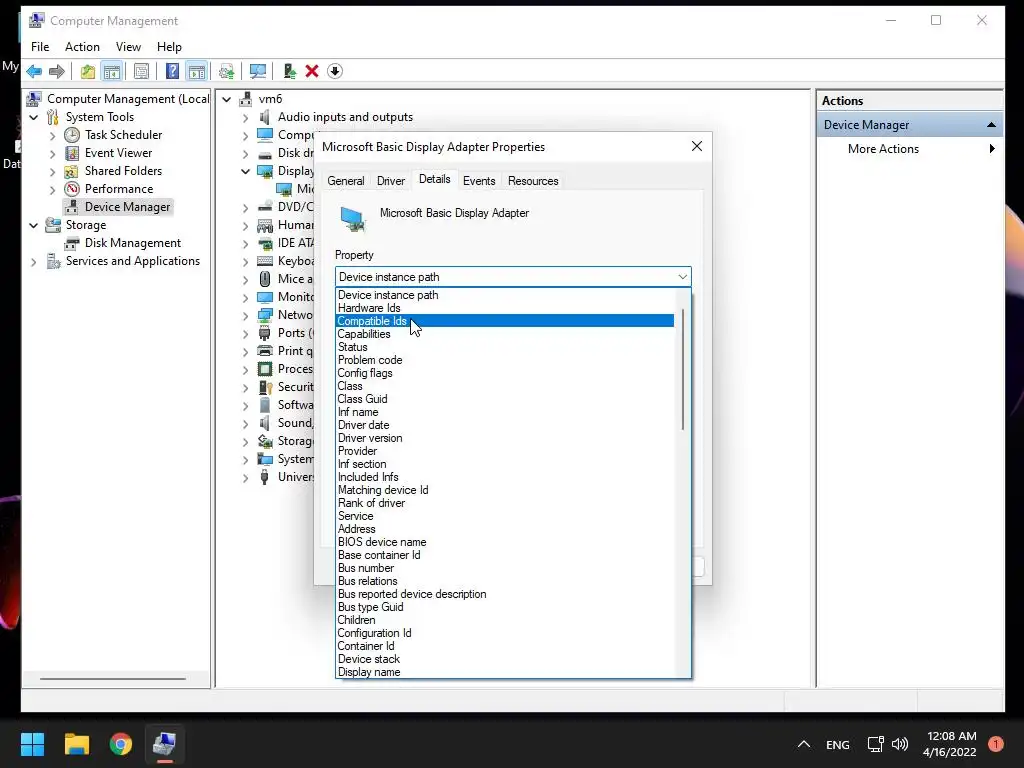Open File Explorer from the taskbar
1024x768 pixels.
pos(76,744)
